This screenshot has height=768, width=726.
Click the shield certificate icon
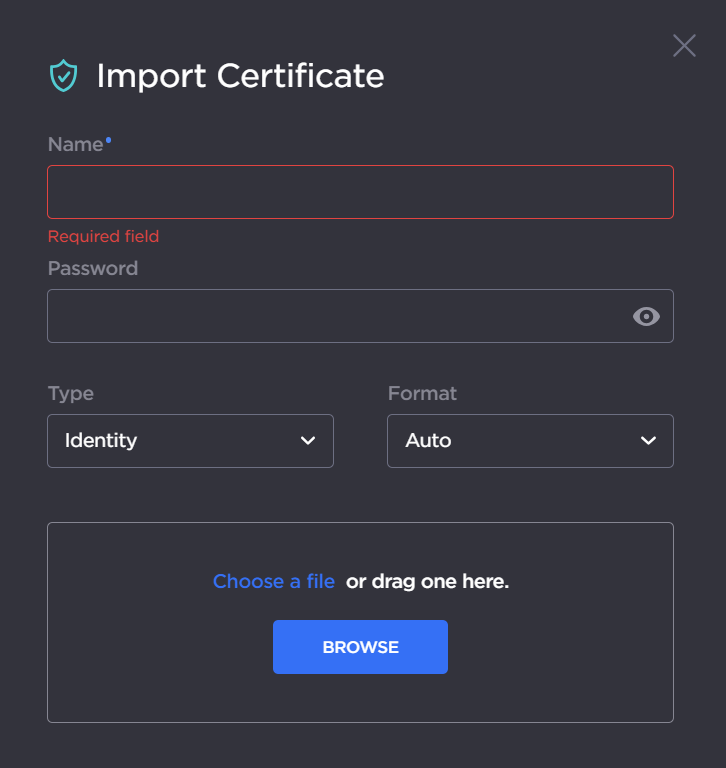[63, 76]
